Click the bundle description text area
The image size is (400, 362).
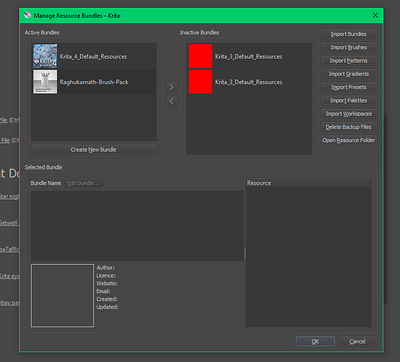137,226
